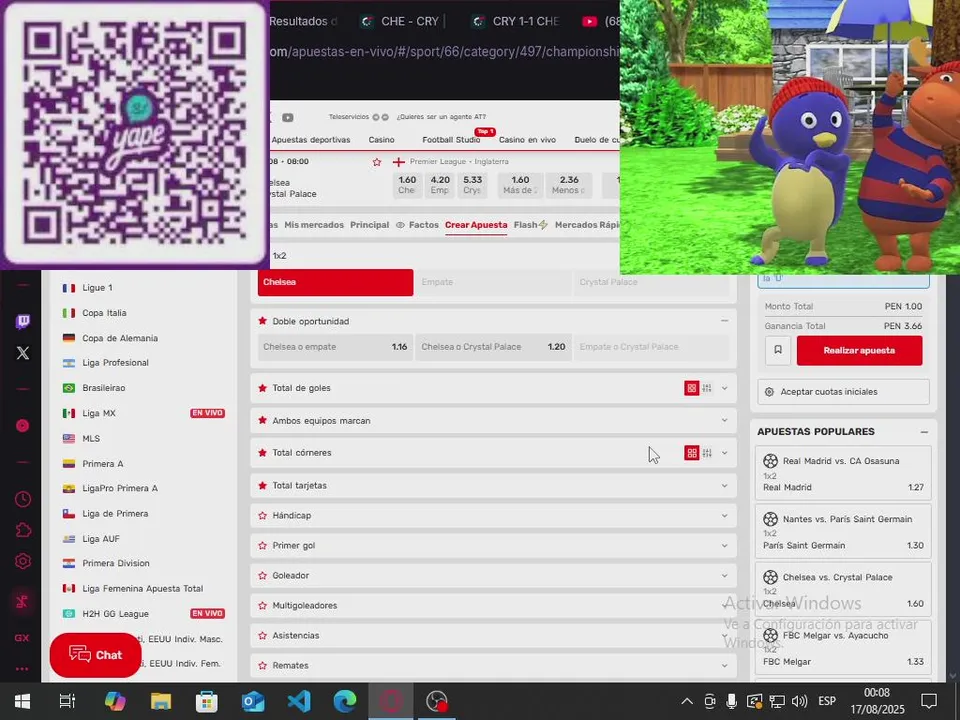Toggle favorite star for Total tarjetas

pyautogui.click(x=263, y=486)
